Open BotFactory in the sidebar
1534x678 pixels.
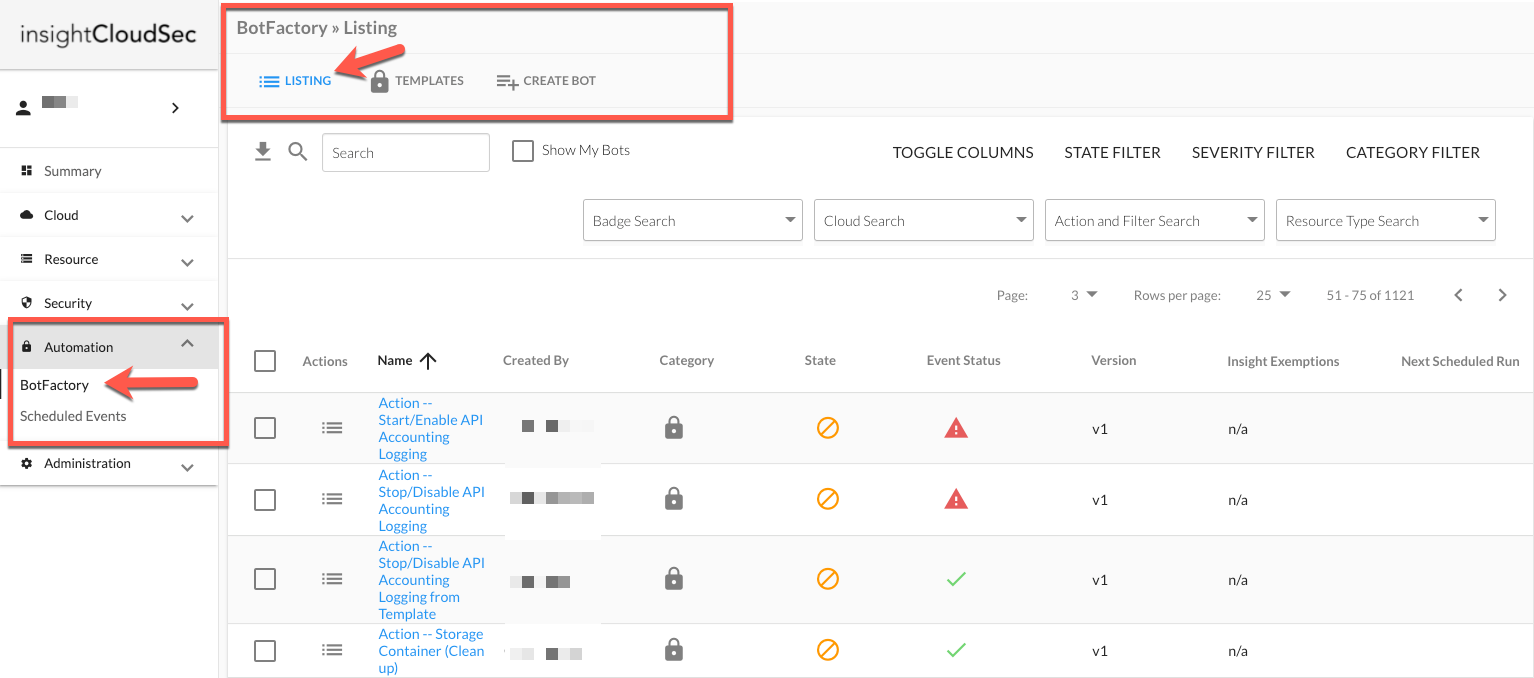(x=54, y=385)
